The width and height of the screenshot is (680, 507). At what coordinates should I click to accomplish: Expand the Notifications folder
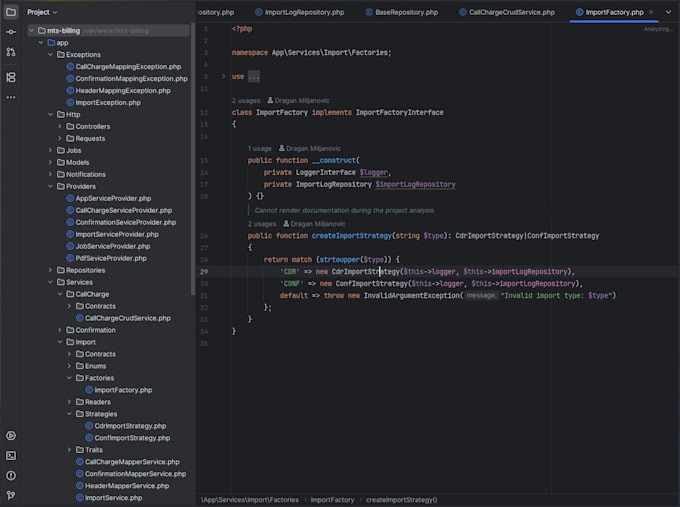50,174
